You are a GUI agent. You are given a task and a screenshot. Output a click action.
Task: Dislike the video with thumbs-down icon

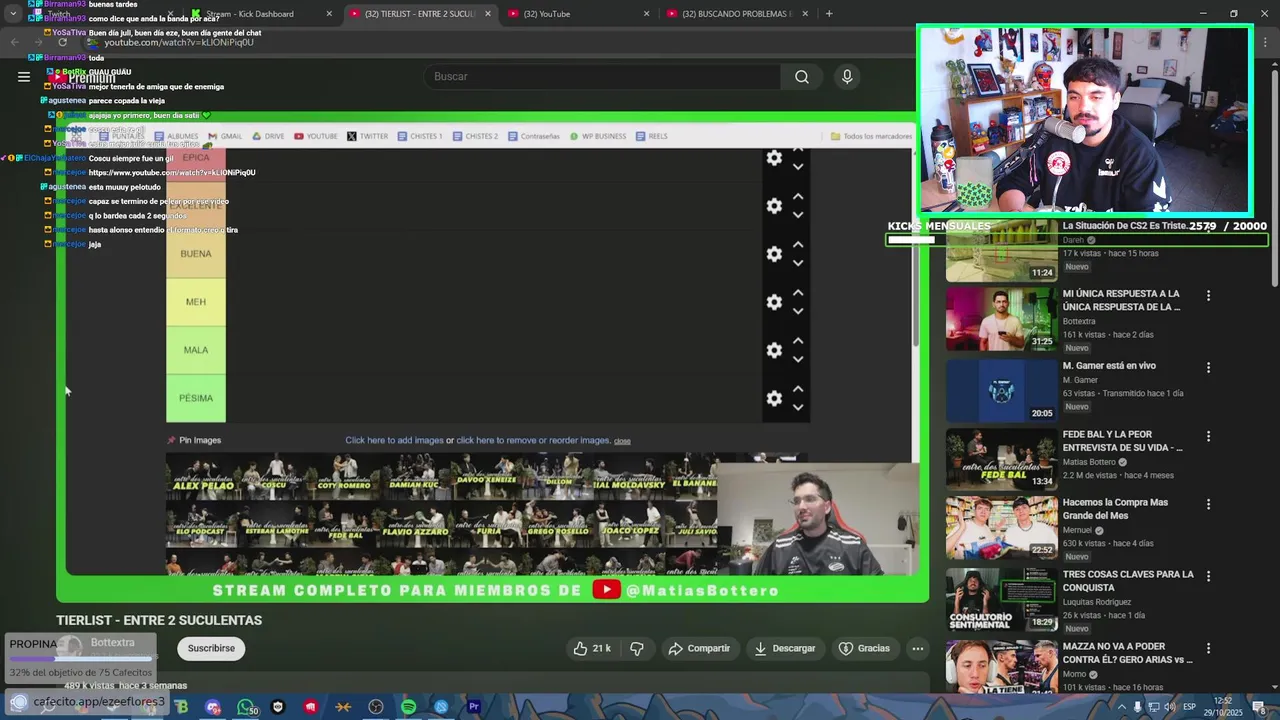637,648
